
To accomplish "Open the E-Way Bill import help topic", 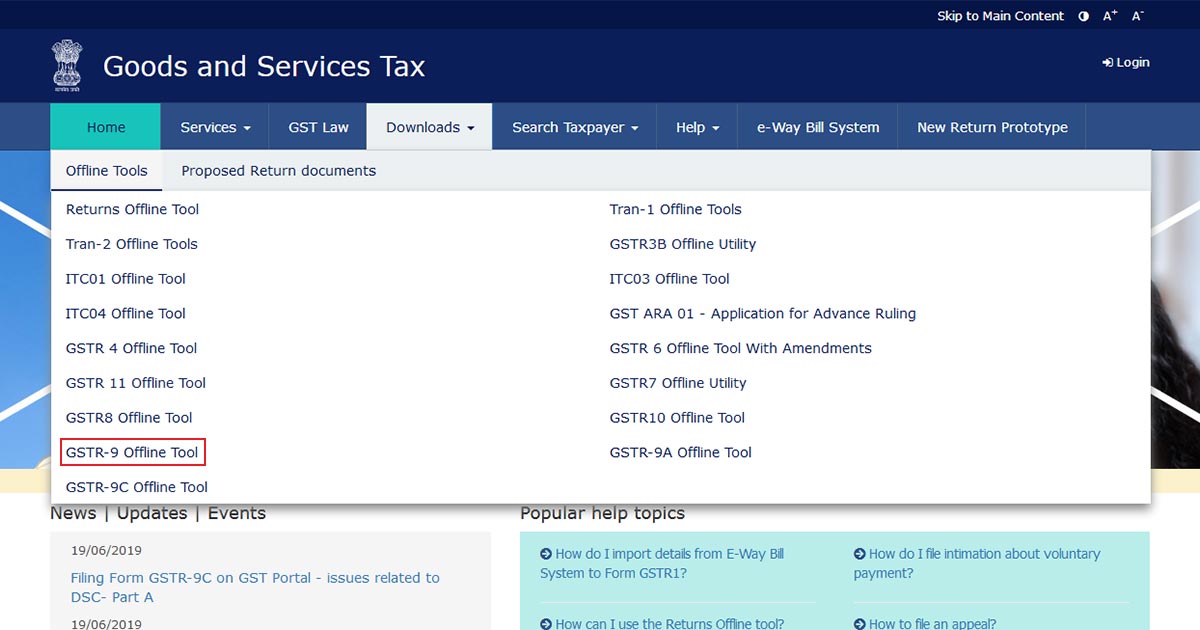I will [x=661, y=564].
